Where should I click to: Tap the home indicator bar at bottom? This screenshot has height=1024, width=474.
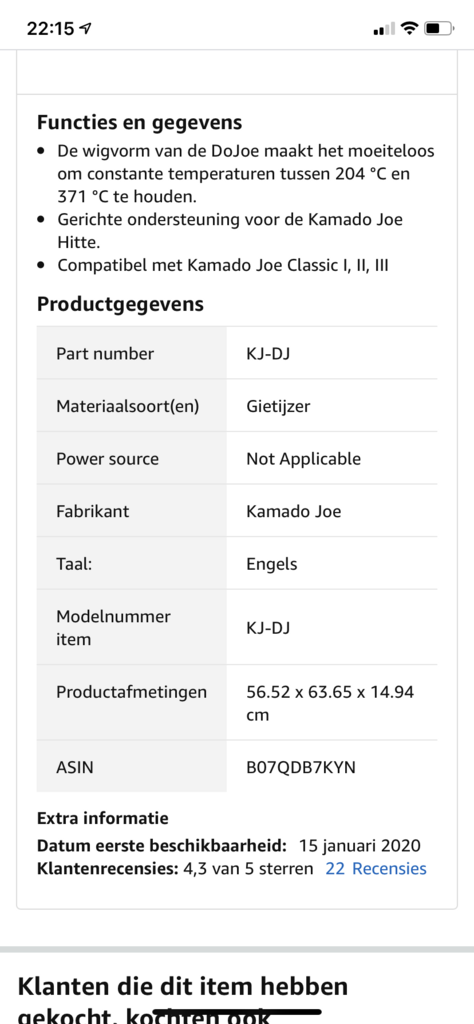point(237,1013)
